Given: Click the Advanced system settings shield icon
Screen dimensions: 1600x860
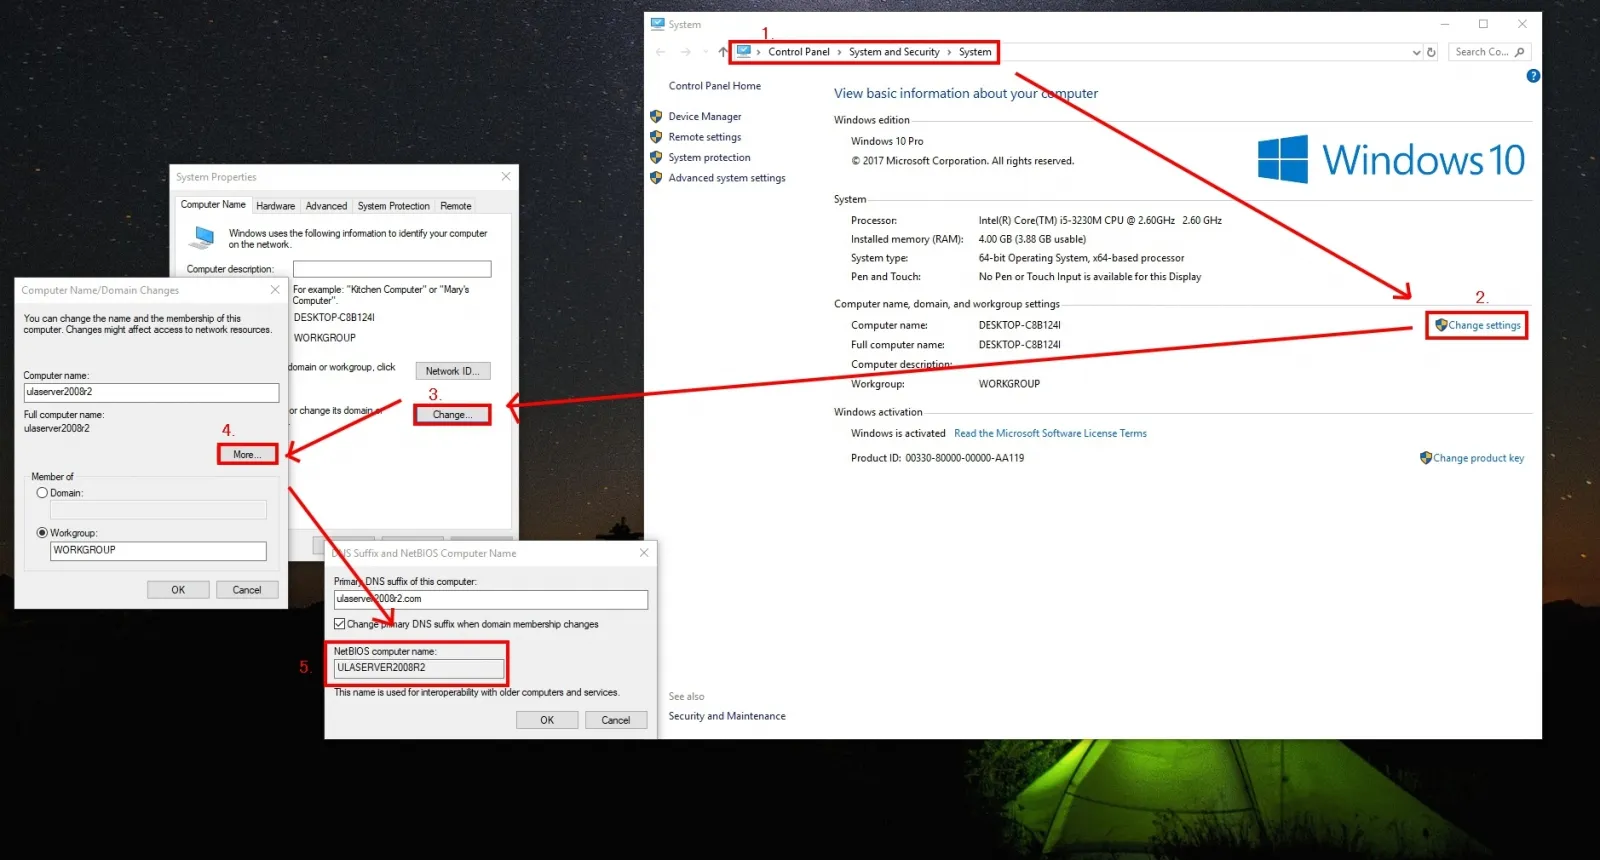Looking at the screenshot, I should coord(656,178).
